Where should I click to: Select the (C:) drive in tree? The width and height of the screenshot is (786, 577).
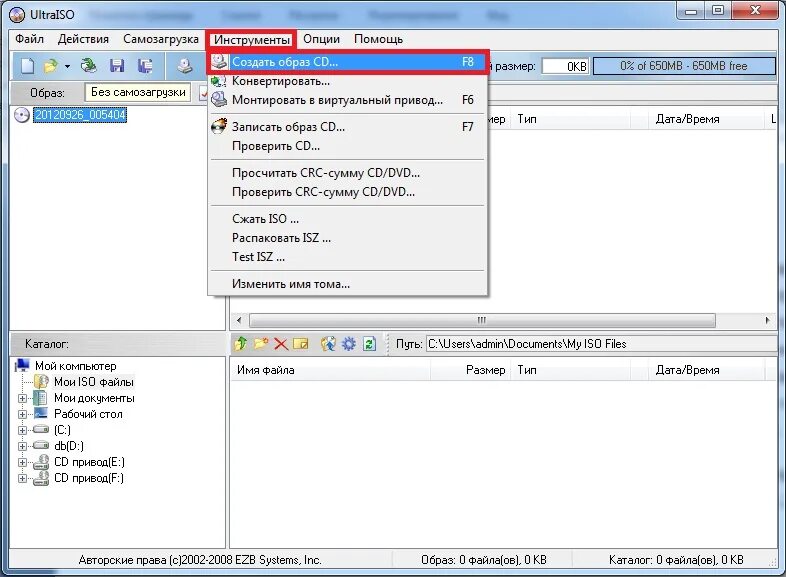[62, 430]
